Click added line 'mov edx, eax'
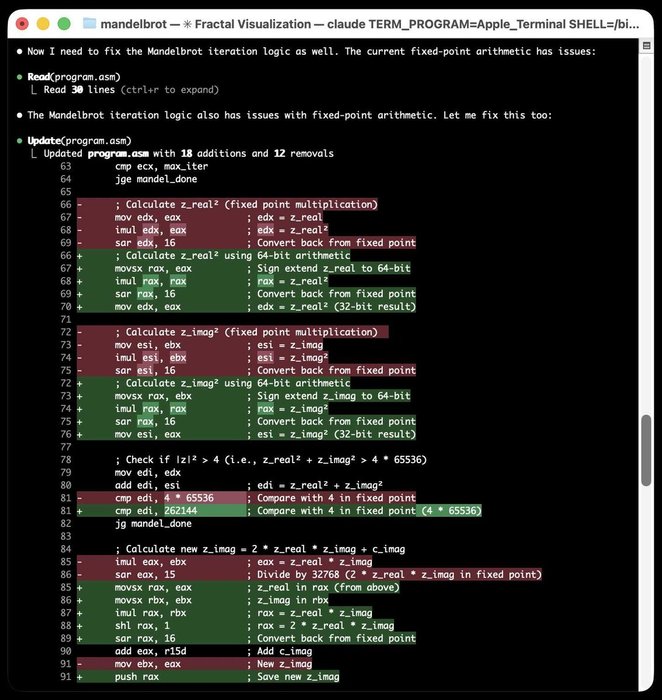The image size is (662, 700). pos(246,307)
